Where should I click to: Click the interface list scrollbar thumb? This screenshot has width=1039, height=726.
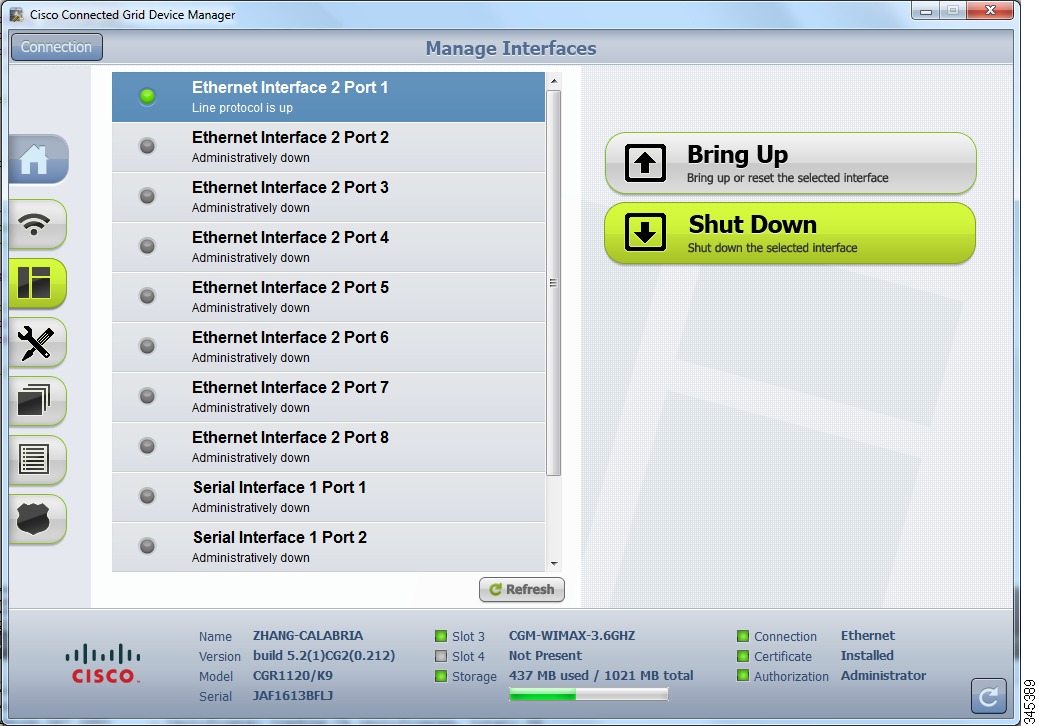554,283
